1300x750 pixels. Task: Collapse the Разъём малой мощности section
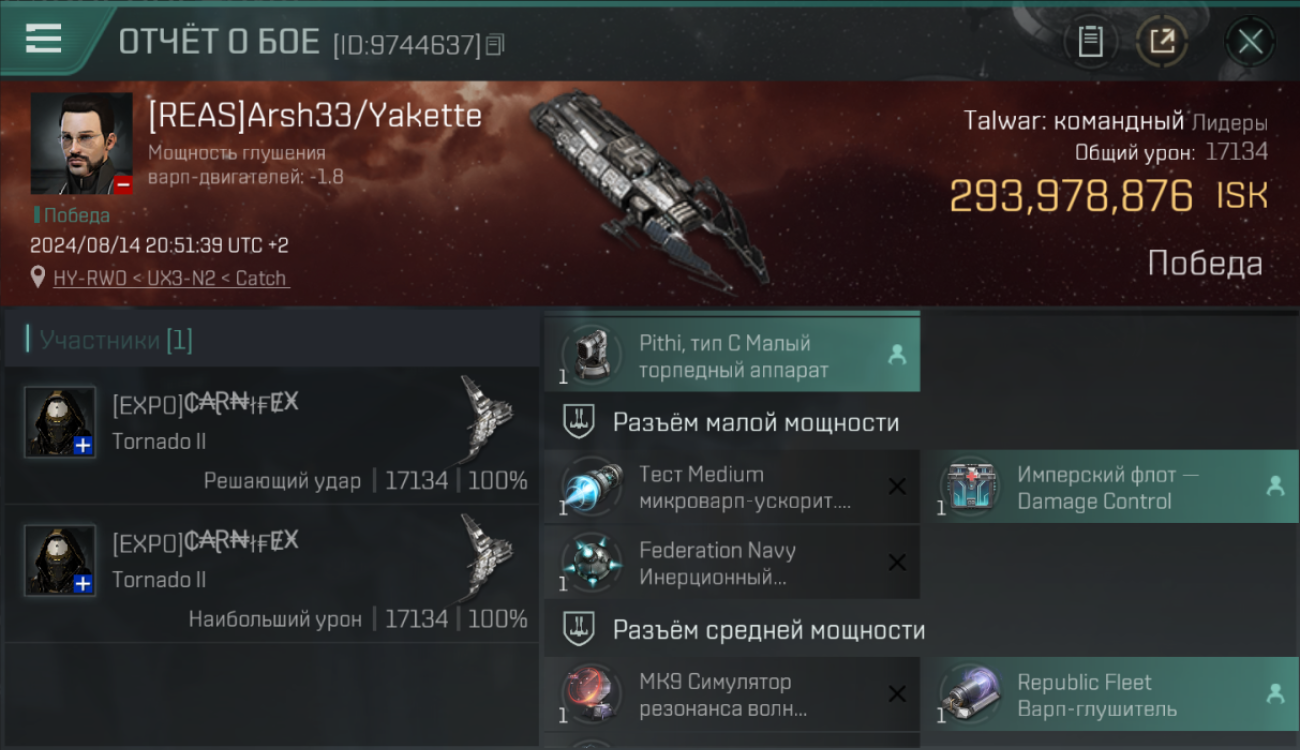click(x=732, y=422)
